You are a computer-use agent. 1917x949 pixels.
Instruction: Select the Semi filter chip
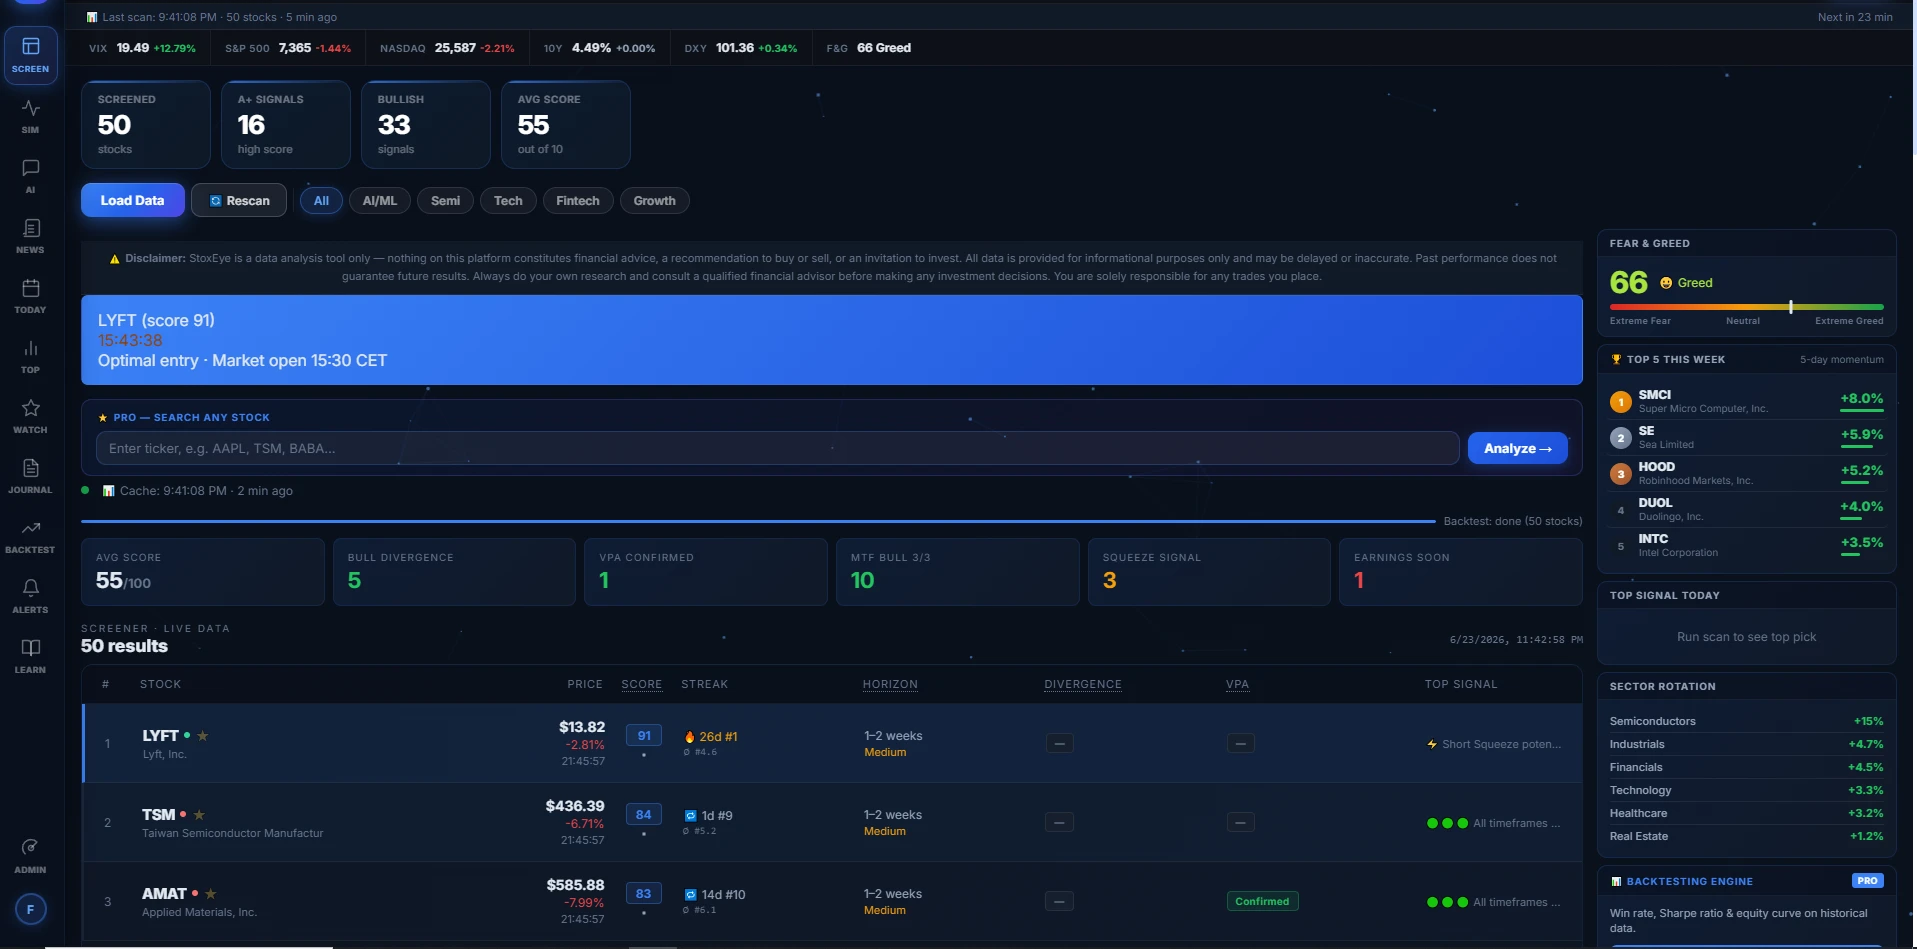[445, 201]
